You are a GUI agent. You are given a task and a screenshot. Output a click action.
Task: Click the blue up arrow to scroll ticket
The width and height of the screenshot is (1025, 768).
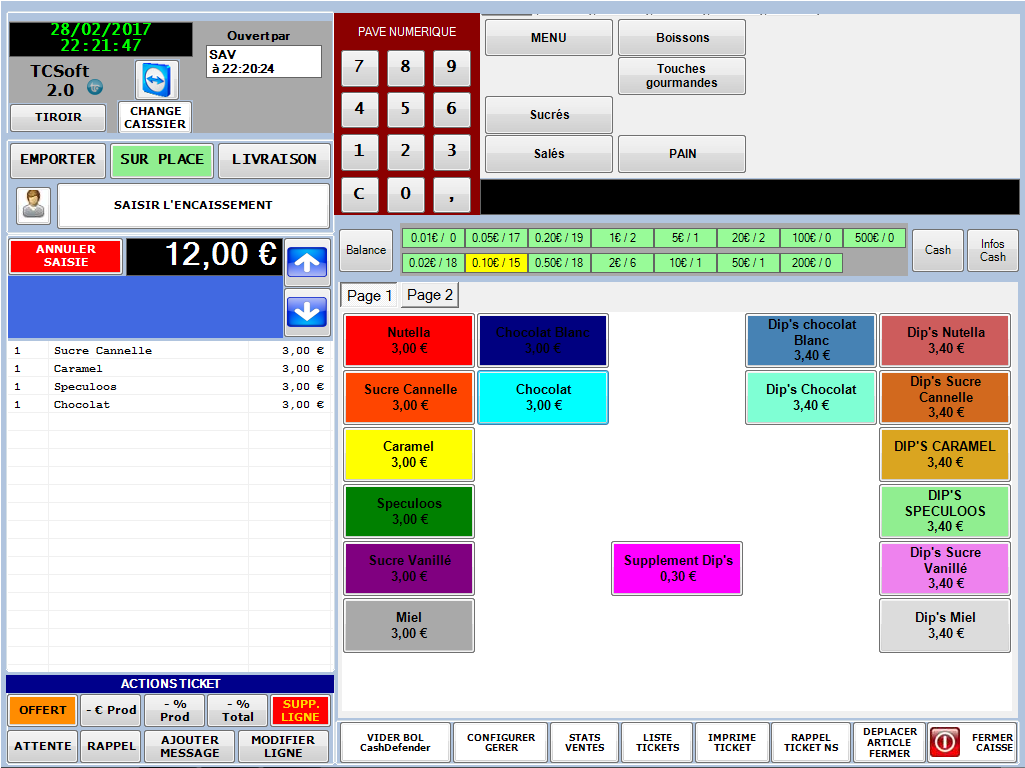306,262
